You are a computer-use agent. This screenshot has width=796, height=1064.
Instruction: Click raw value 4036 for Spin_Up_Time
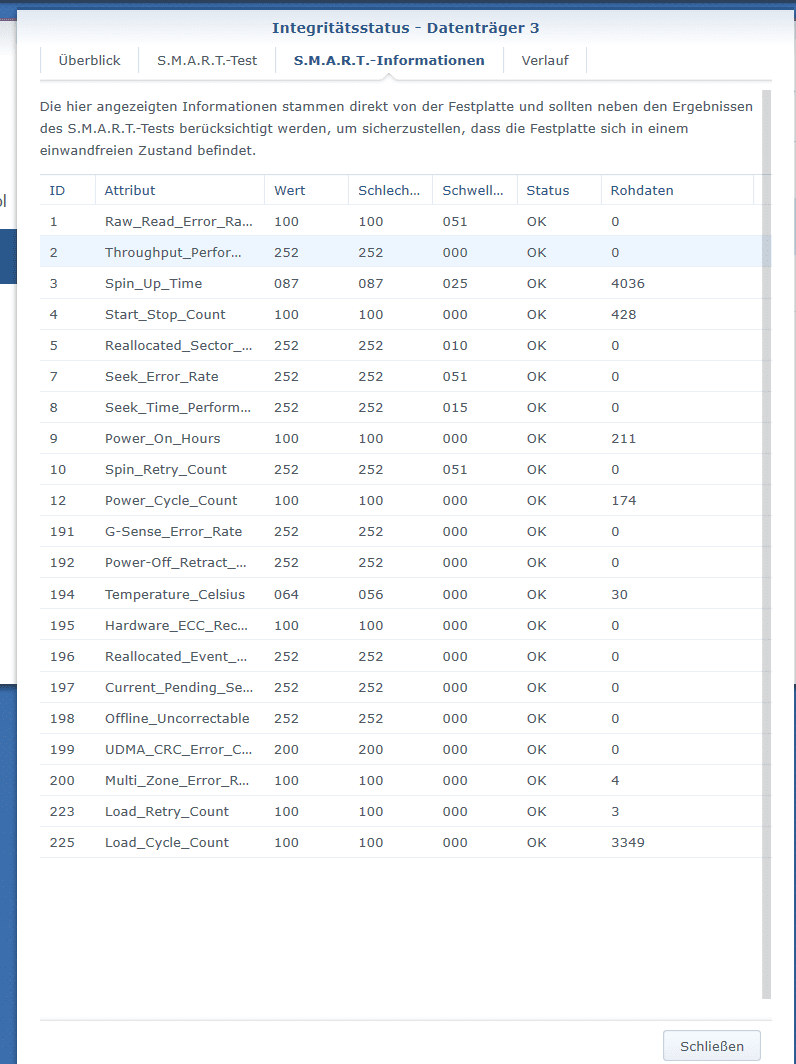tap(628, 284)
